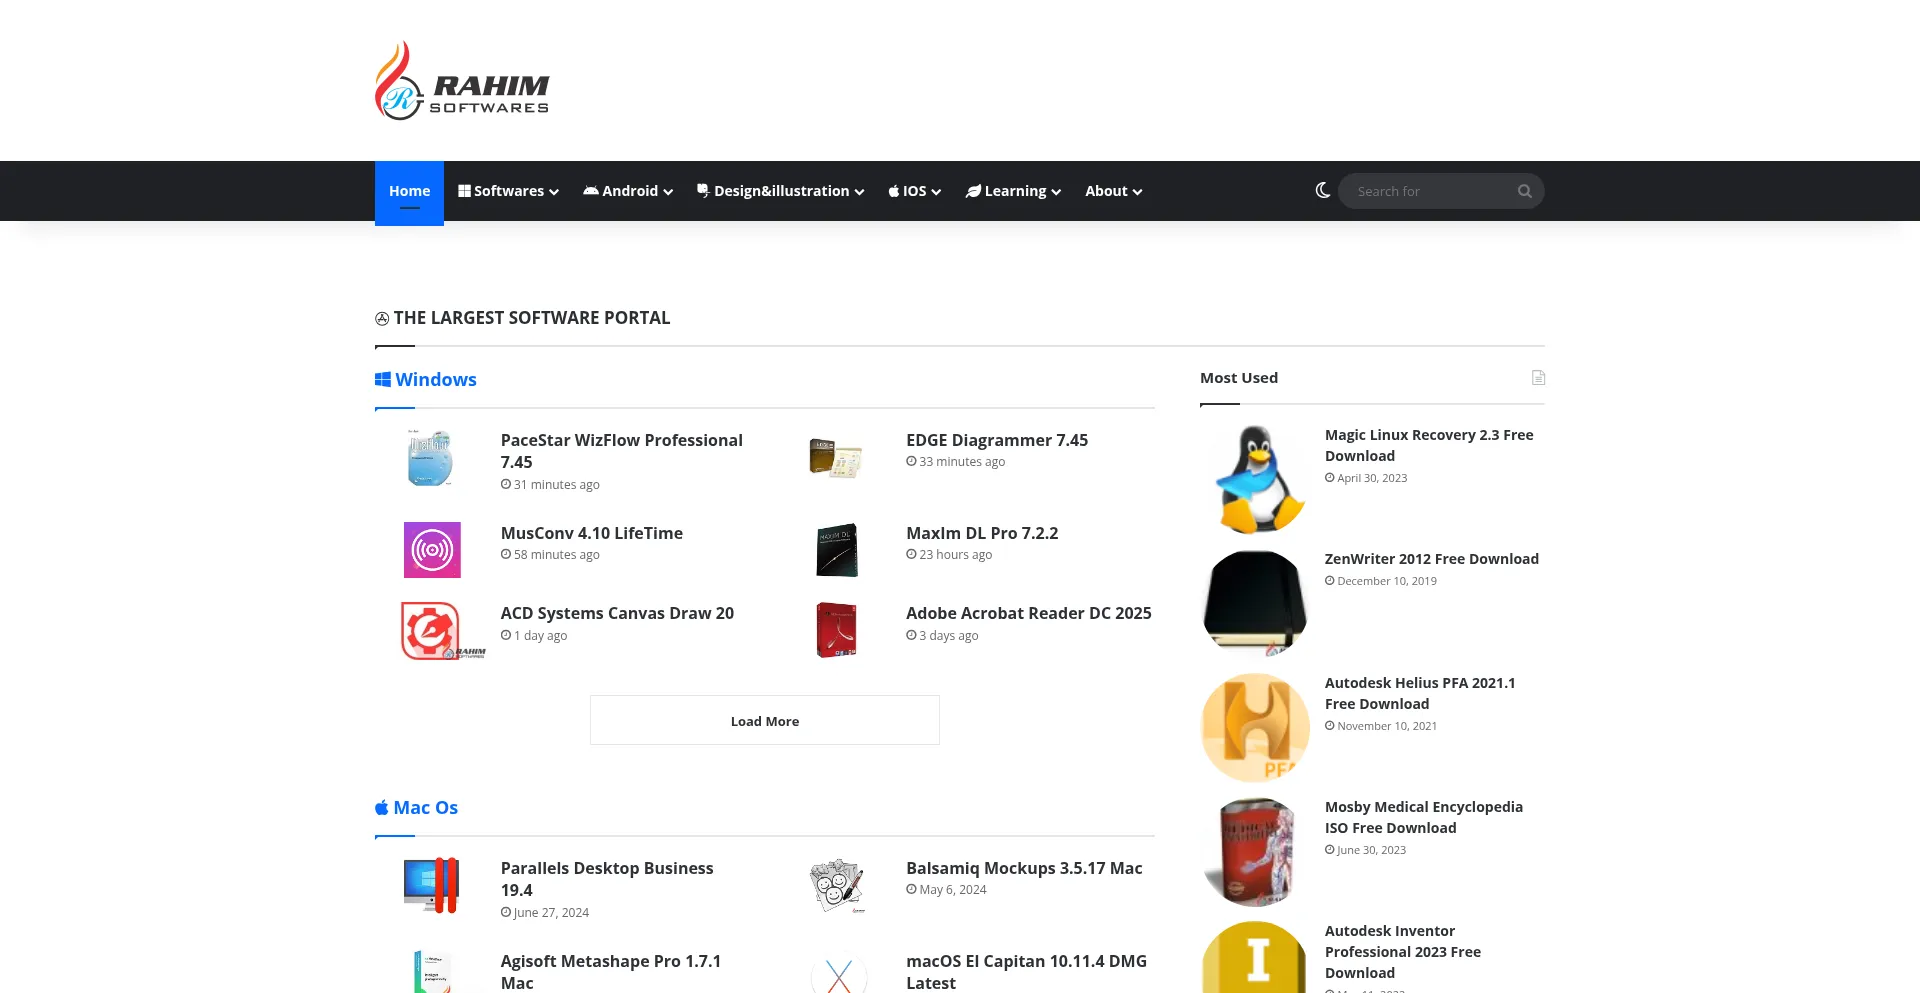
Task: Toggle dark mode moon icon
Action: click(1322, 190)
